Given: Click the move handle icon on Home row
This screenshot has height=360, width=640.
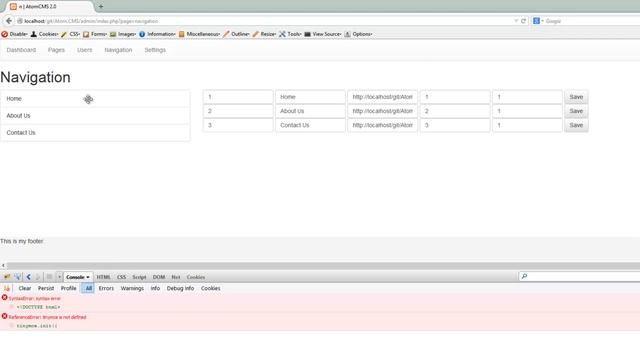Looking at the screenshot, I should point(88,99).
